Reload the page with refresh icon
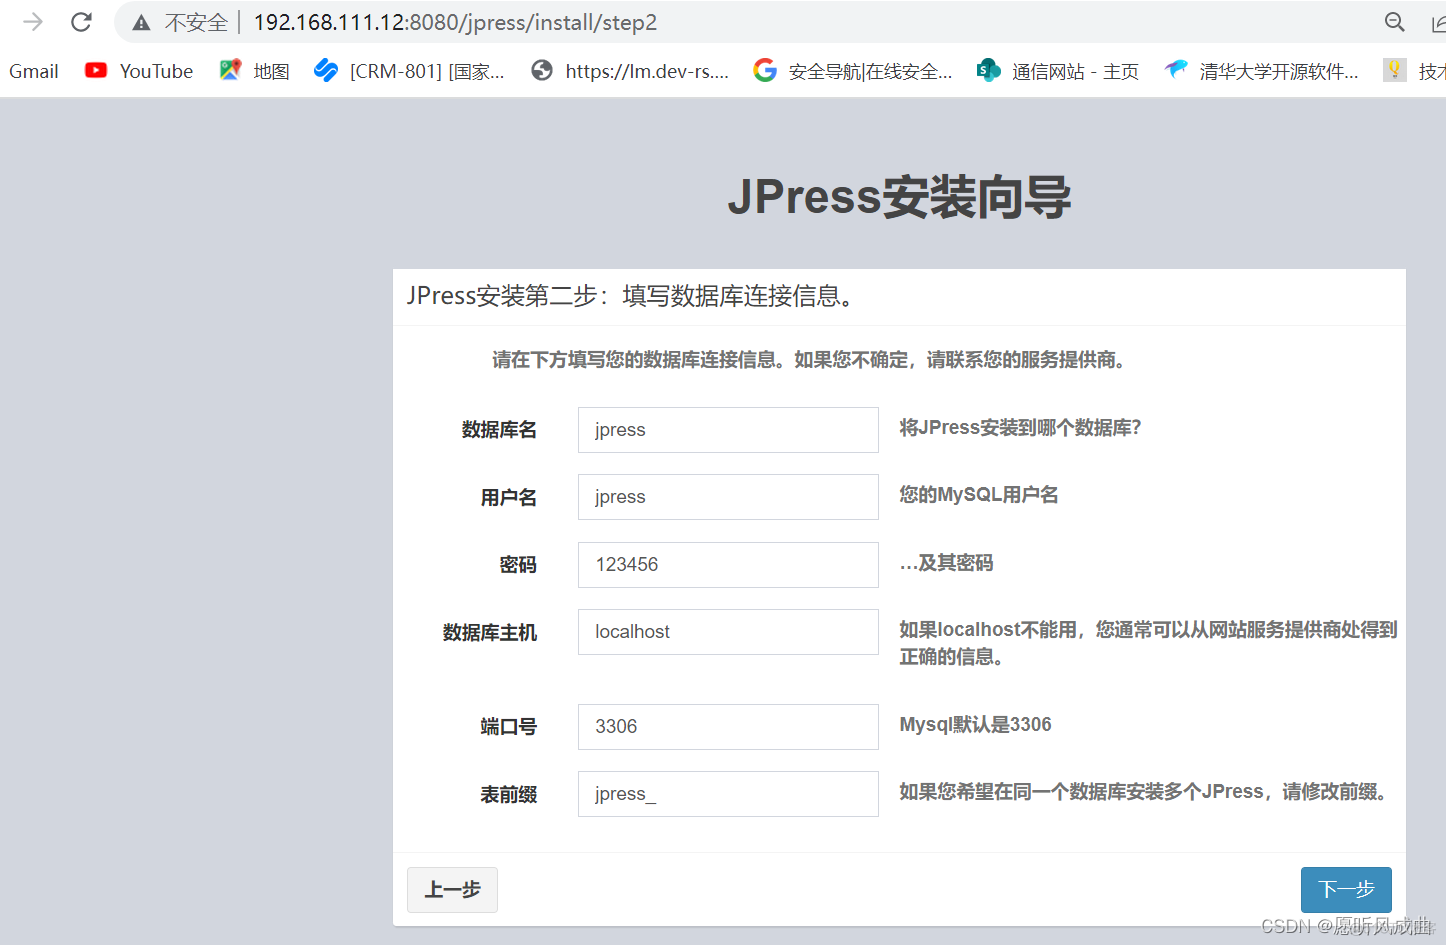 [x=81, y=22]
